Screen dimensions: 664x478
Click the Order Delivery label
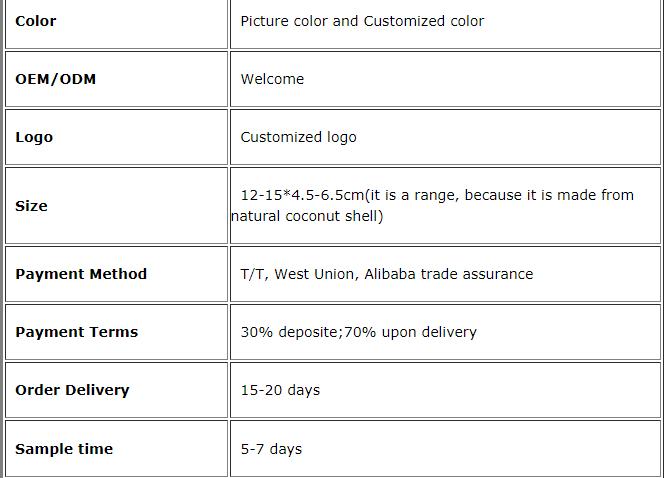coord(72,390)
